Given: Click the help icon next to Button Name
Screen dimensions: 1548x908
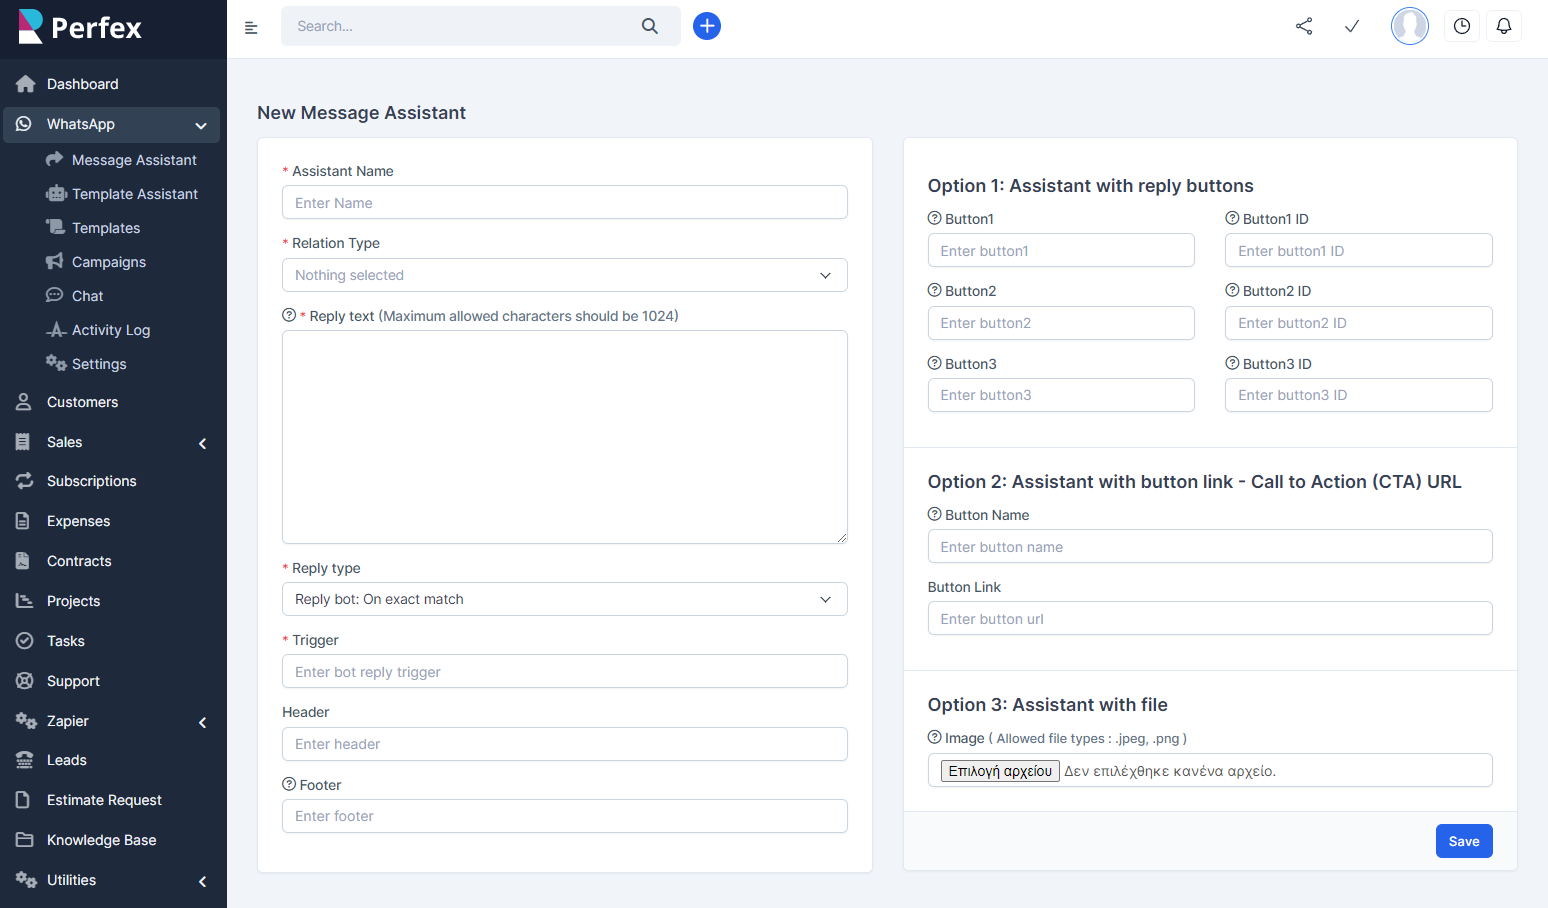Looking at the screenshot, I should [x=932, y=514].
